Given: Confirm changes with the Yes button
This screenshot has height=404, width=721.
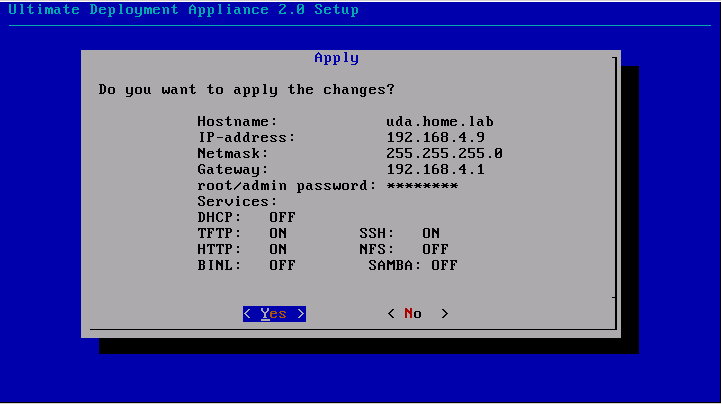Looking at the screenshot, I should pos(274,314).
